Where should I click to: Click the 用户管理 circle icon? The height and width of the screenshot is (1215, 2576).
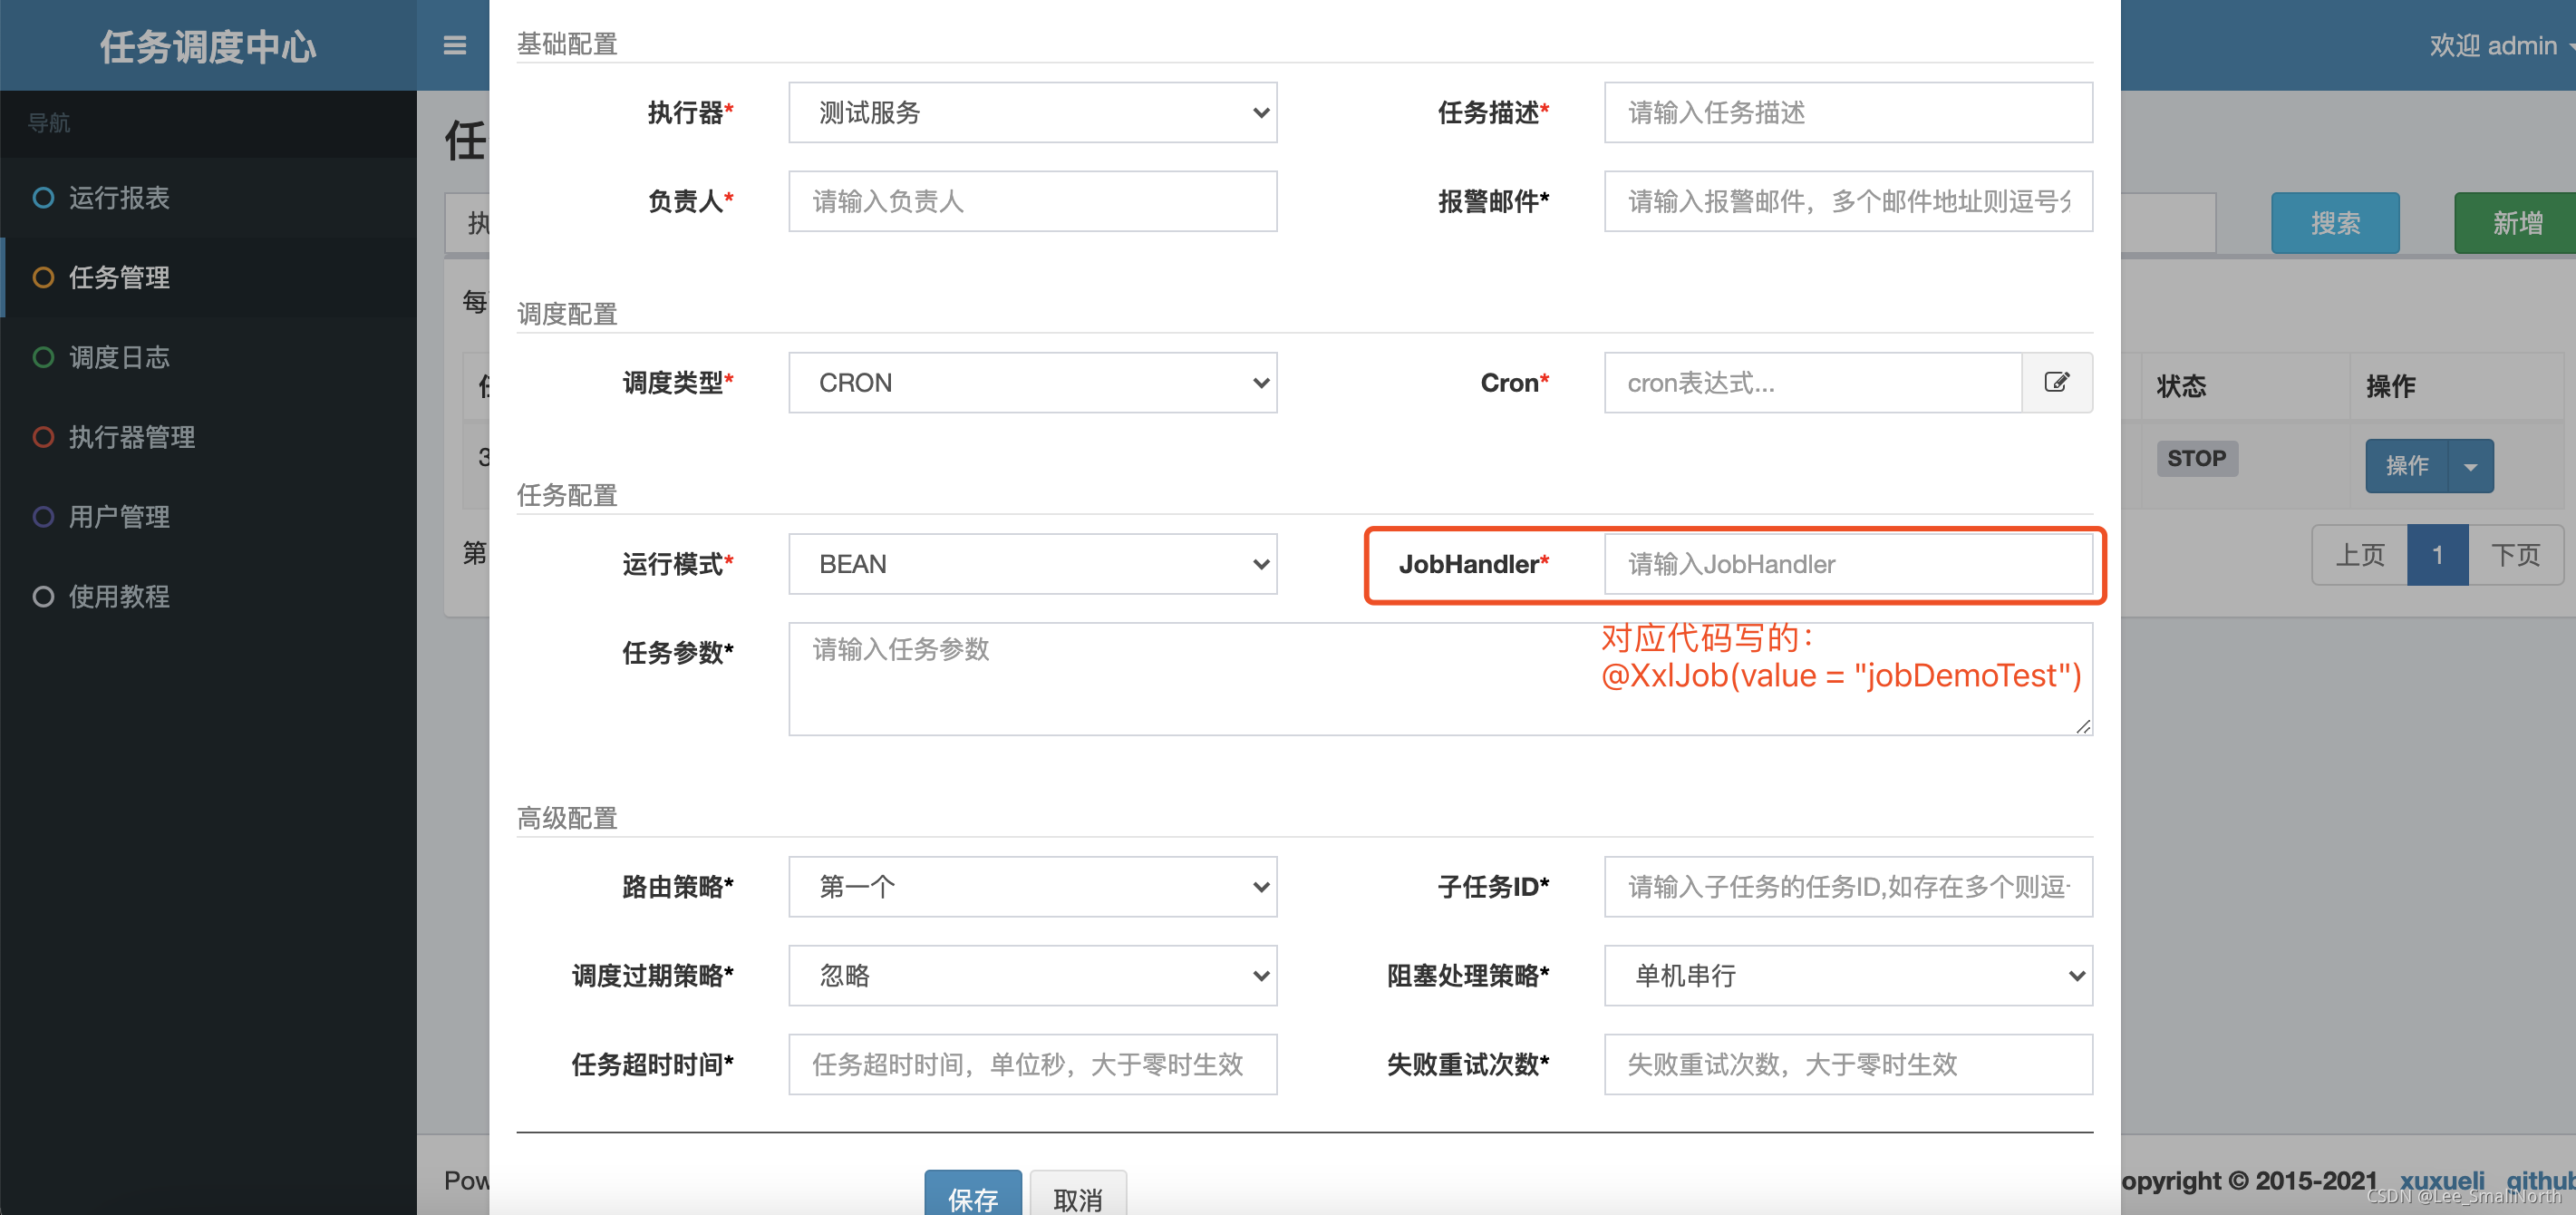click(x=43, y=517)
